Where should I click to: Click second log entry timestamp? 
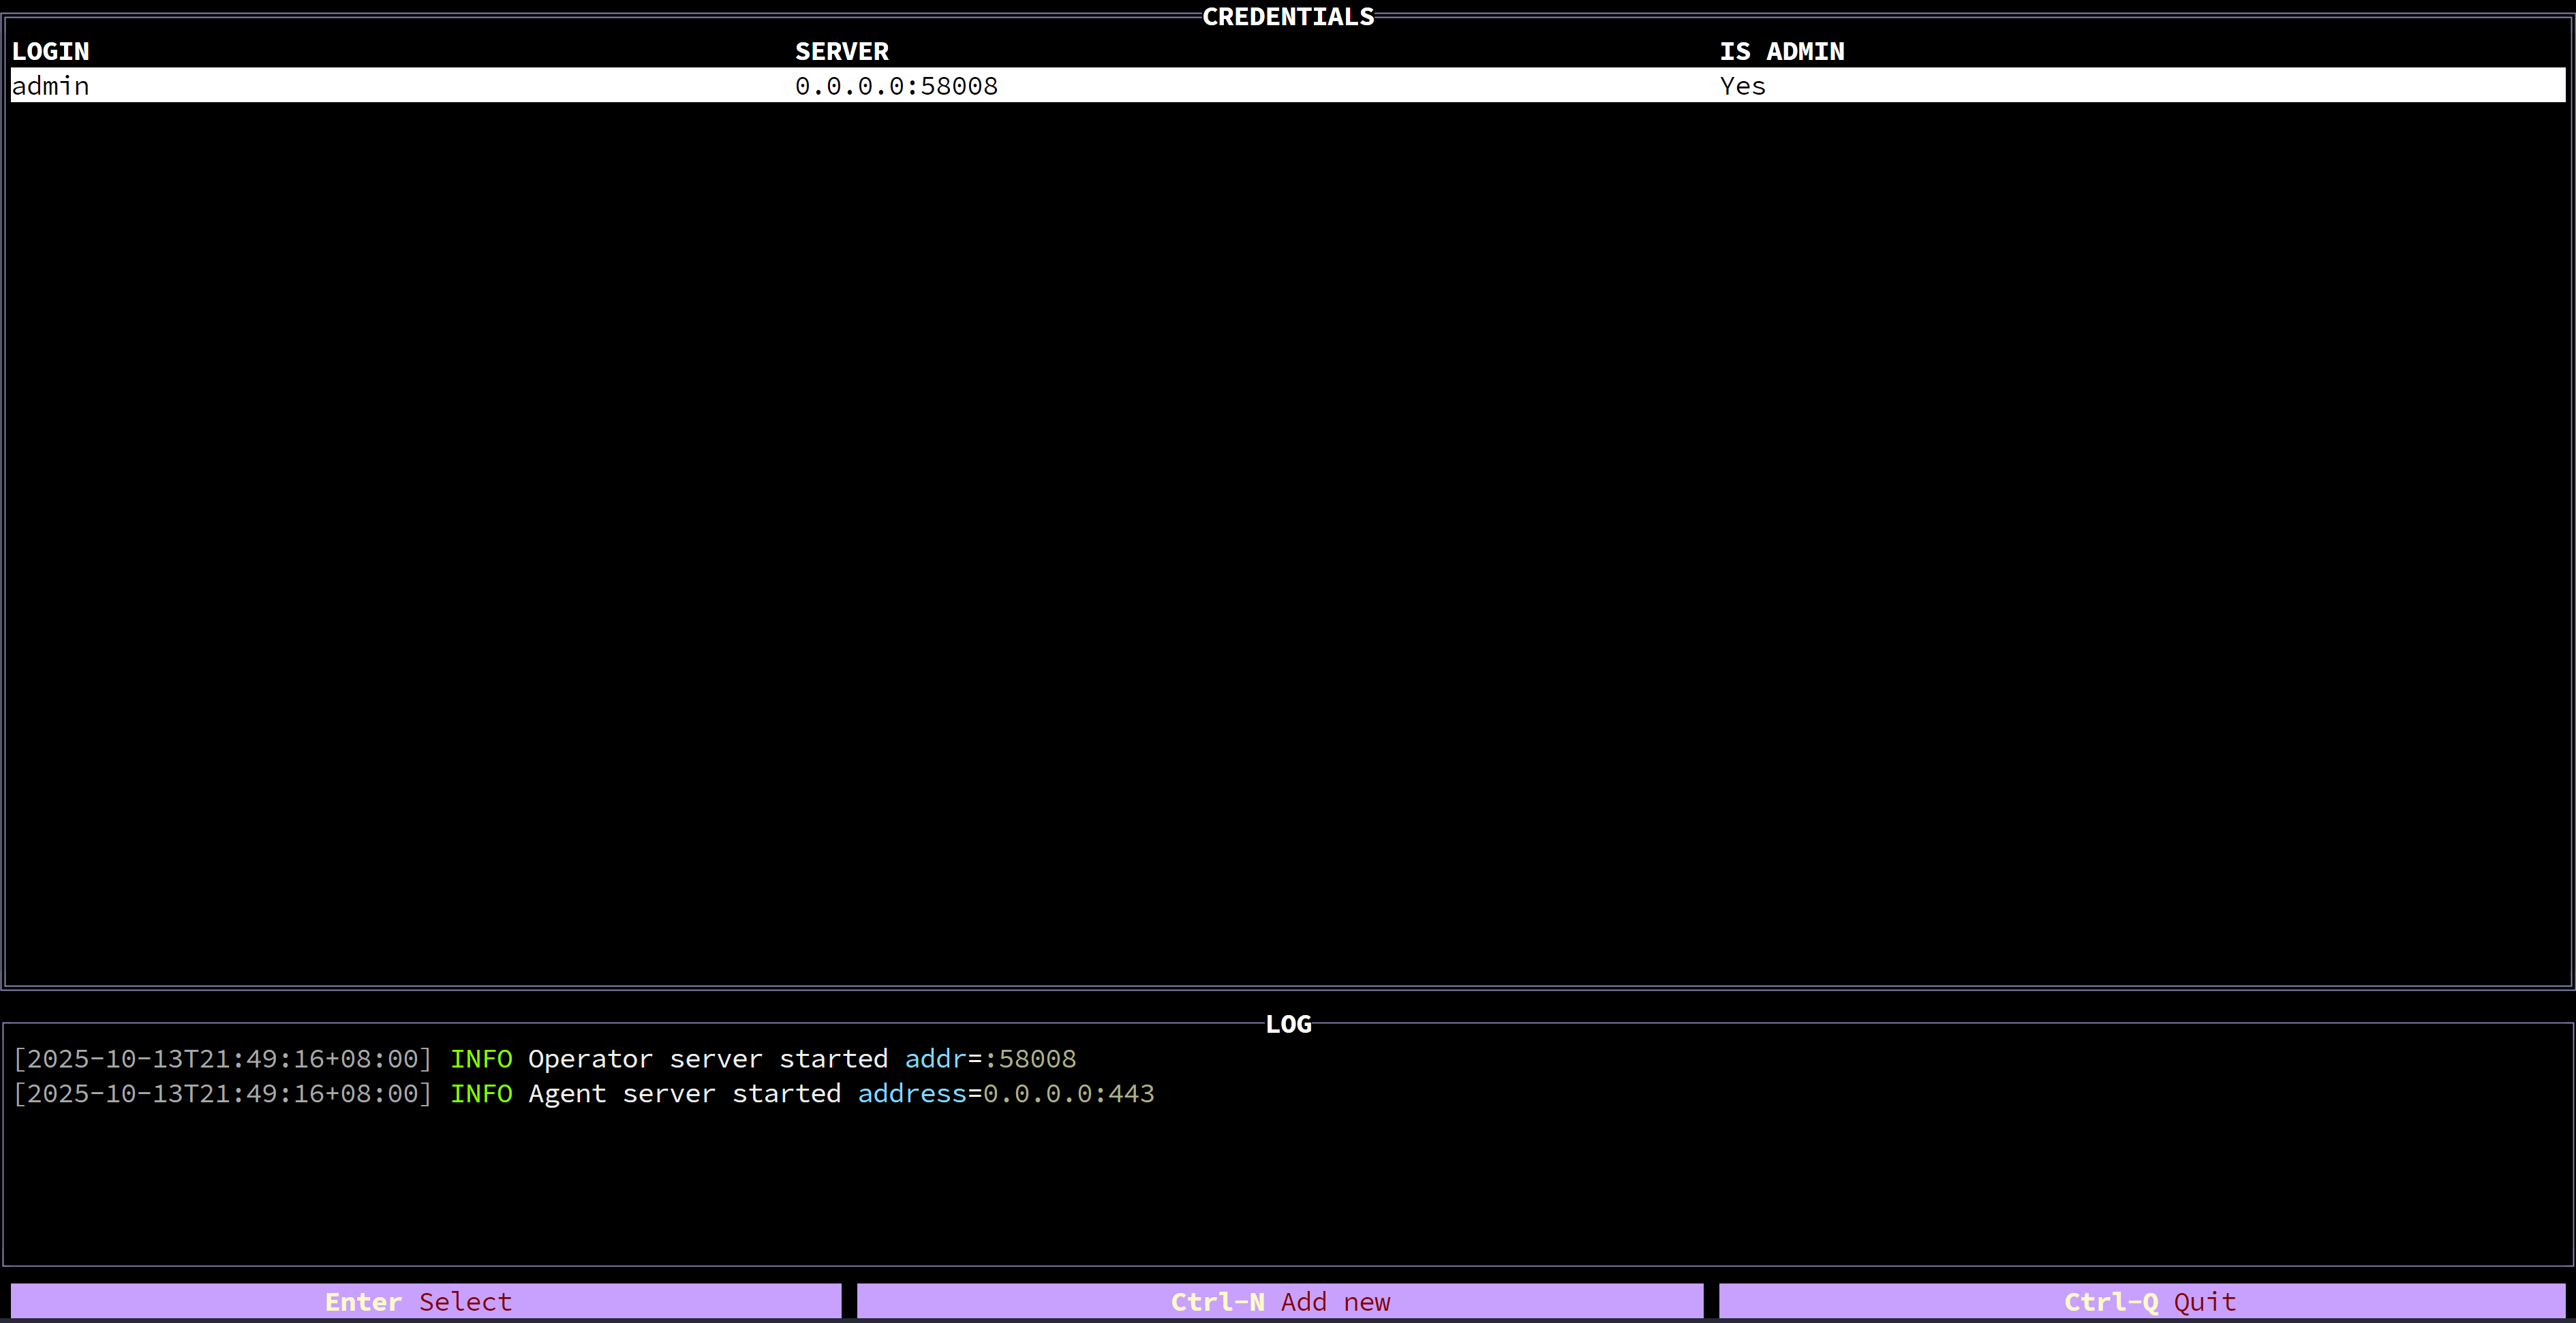point(222,1094)
